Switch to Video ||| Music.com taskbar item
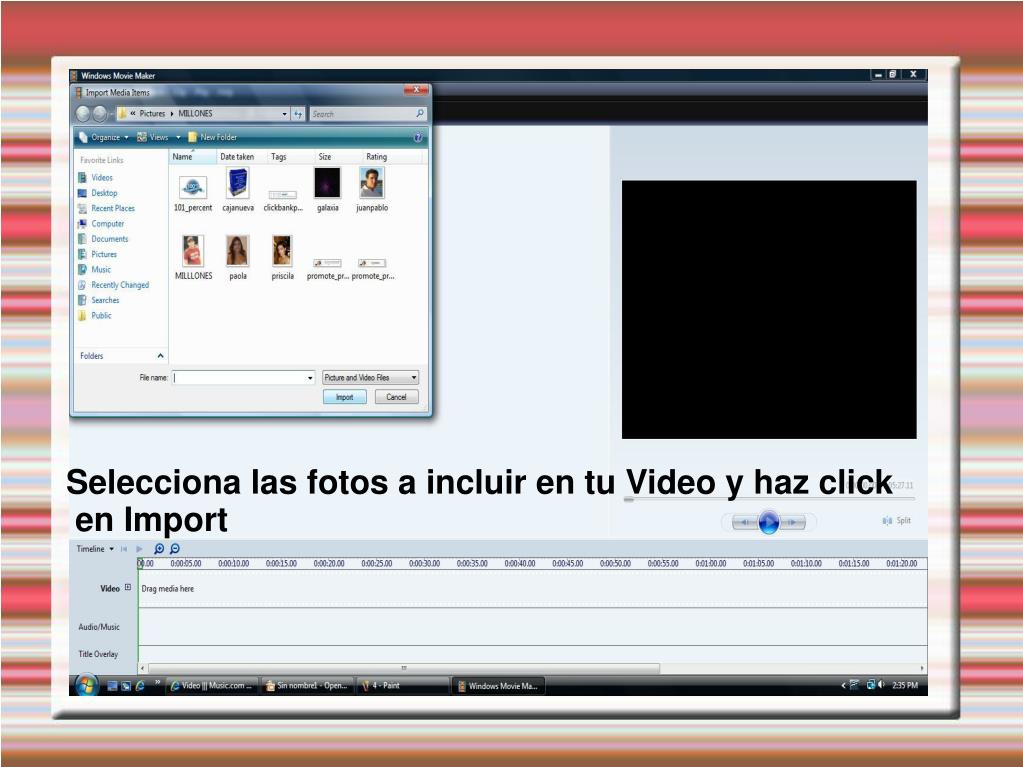1023x767 pixels. pos(212,685)
